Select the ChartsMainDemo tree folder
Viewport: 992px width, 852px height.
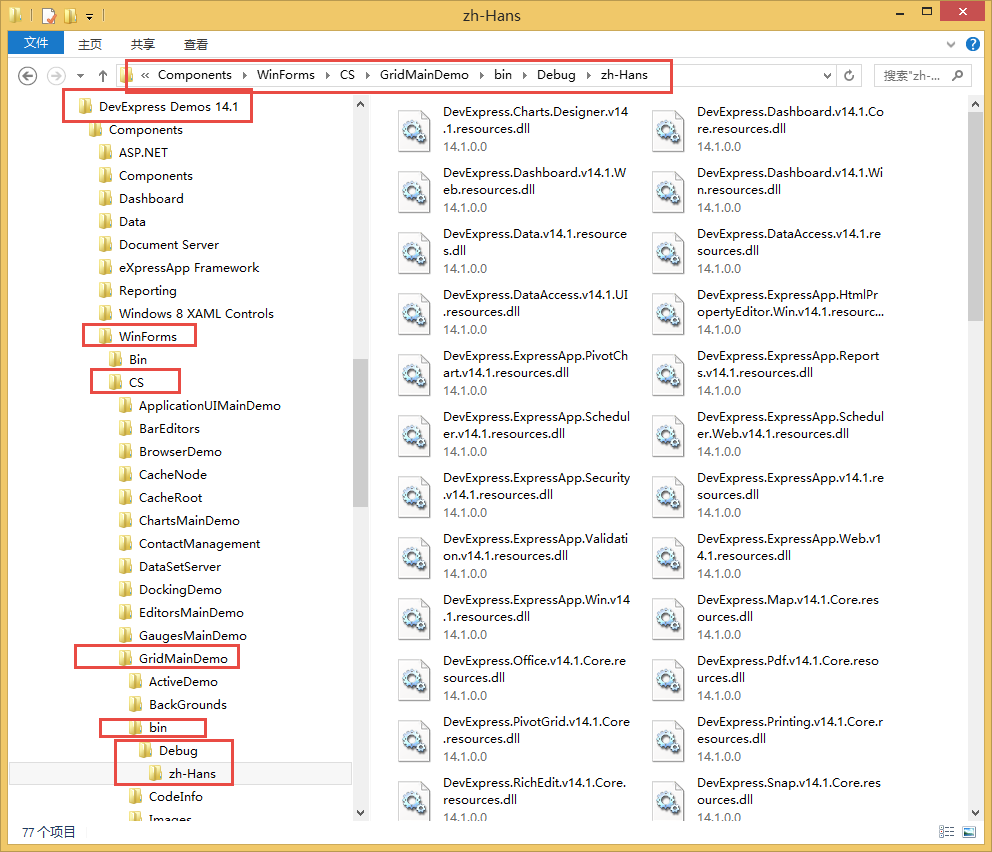(189, 521)
